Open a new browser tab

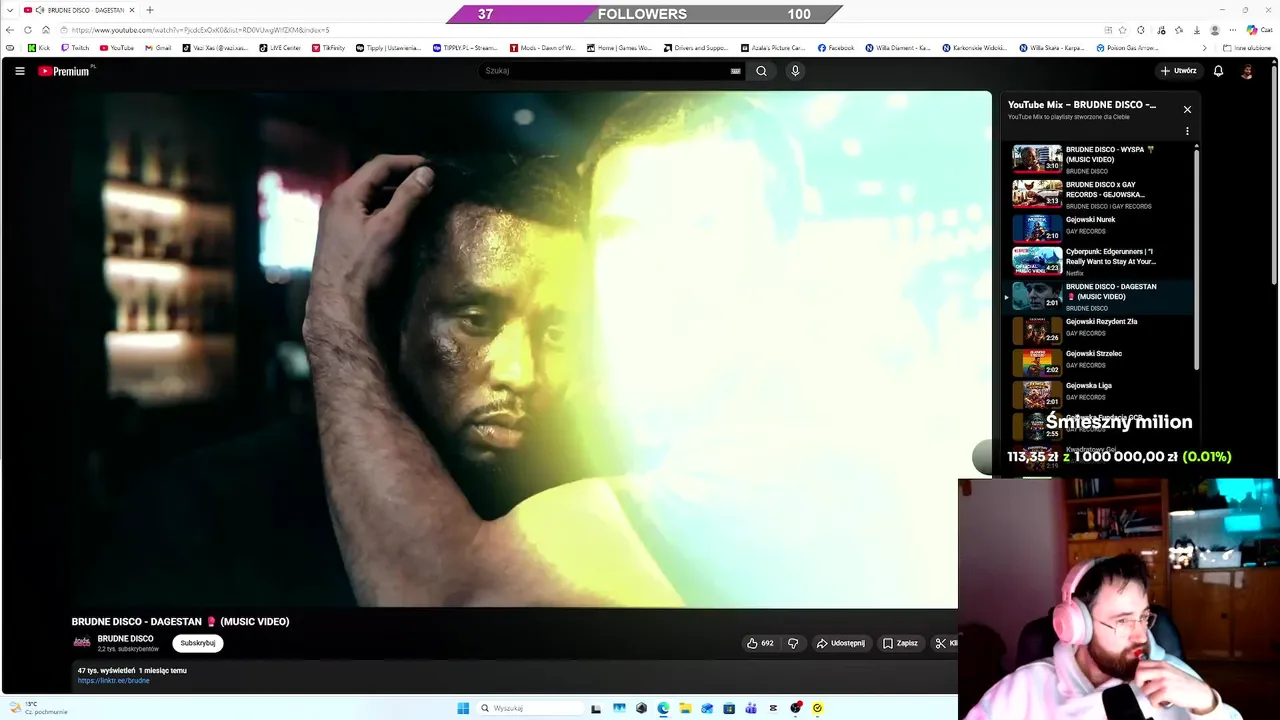[150, 10]
